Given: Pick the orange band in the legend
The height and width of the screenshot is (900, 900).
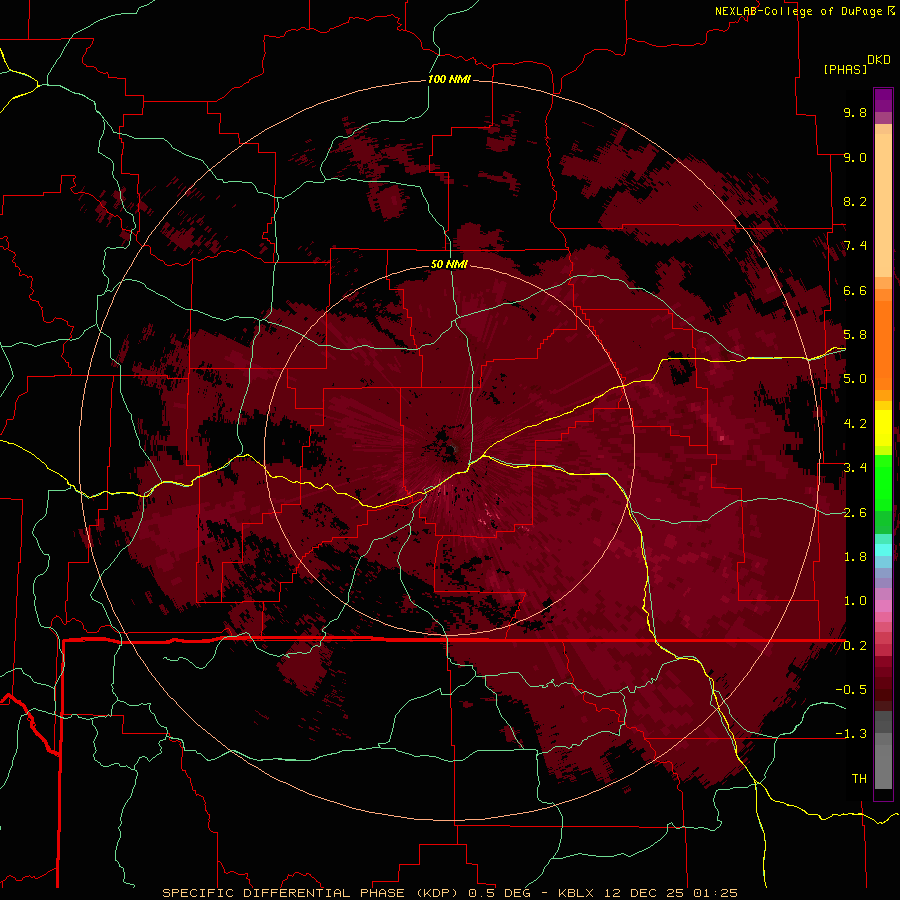Looking at the screenshot, I should click(x=883, y=344).
